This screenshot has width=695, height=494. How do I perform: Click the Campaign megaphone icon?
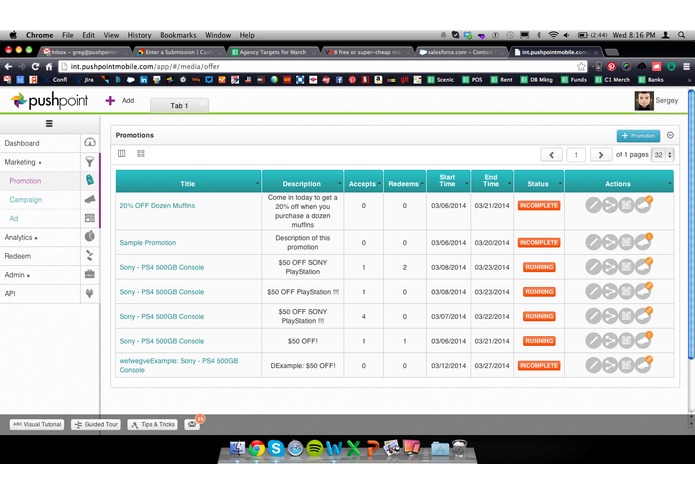tap(90, 199)
